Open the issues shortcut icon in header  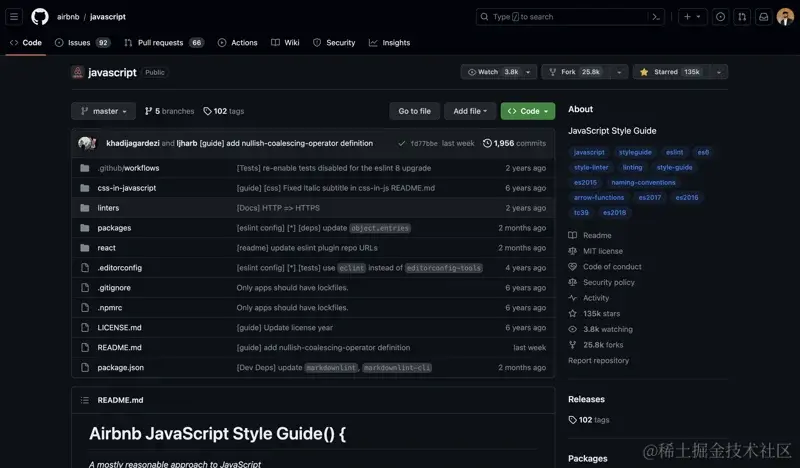(x=720, y=17)
